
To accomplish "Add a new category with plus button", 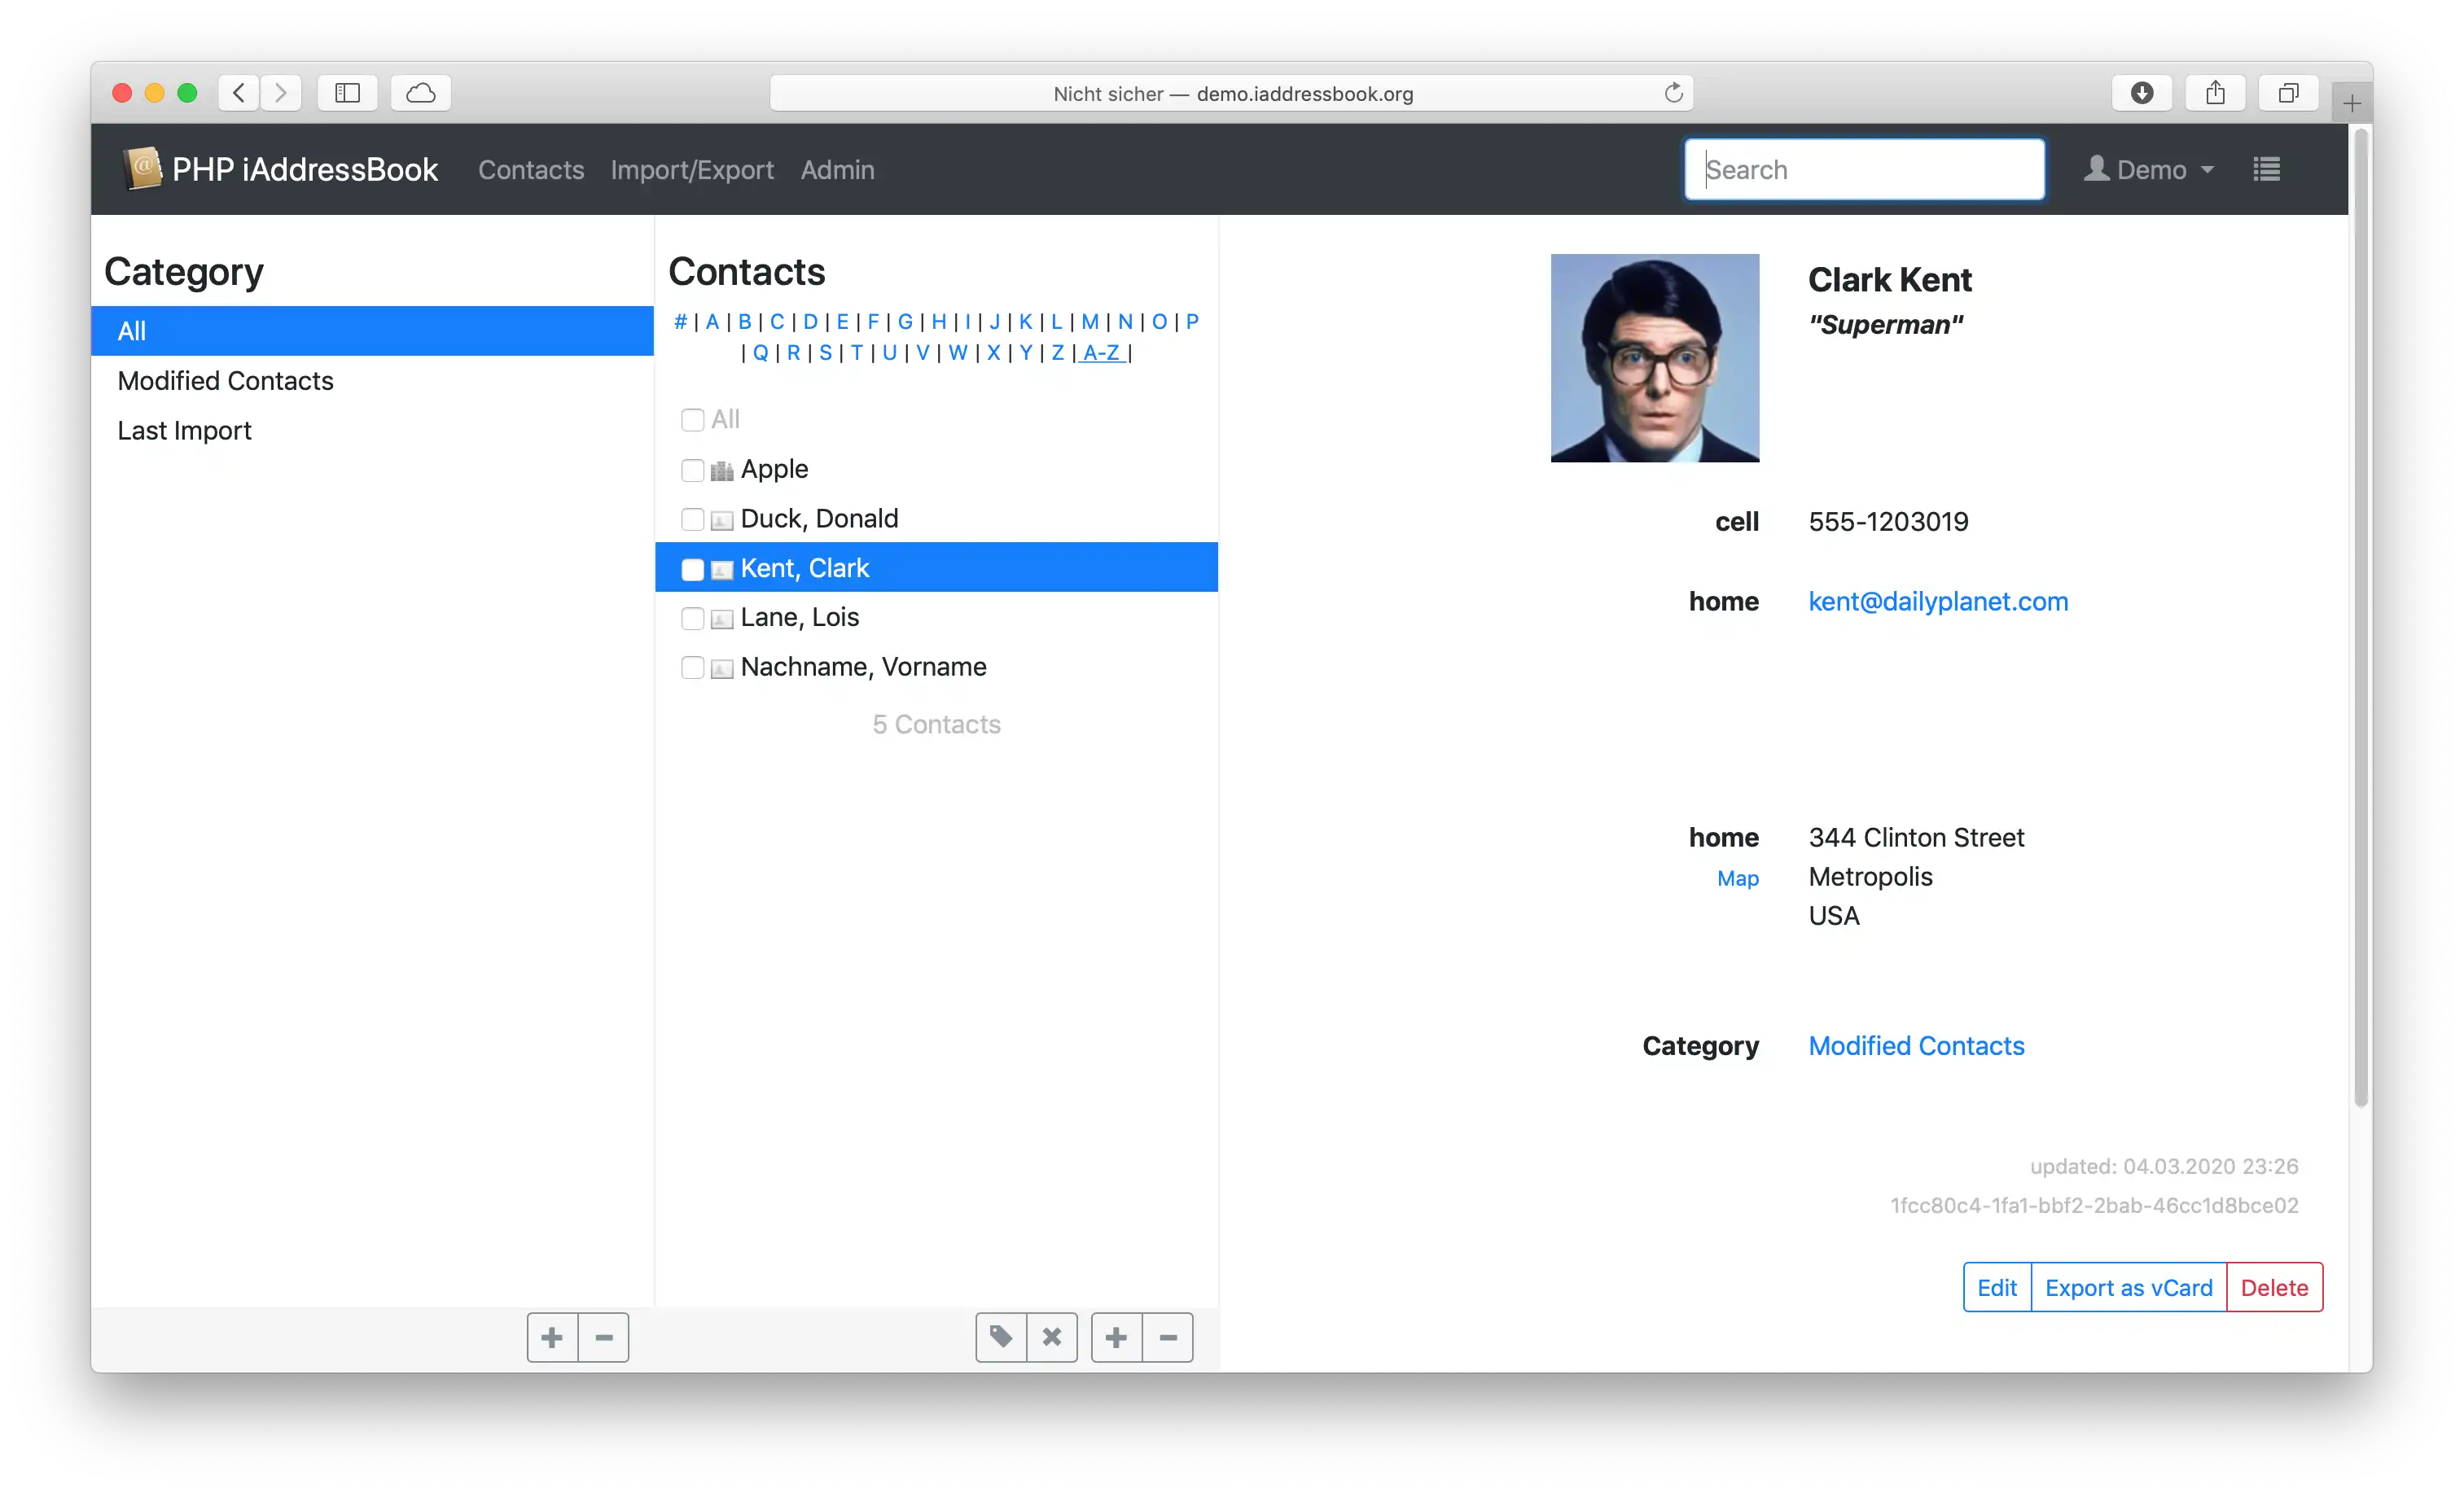I will pos(552,1337).
